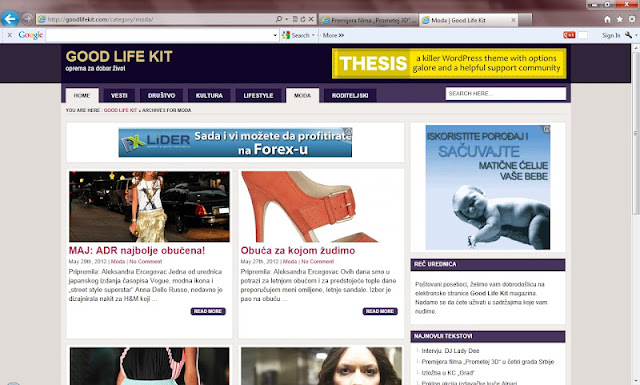Open the baby stem cells sidebar ad
The width and height of the screenshot is (640, 385).
click(488, 187)
